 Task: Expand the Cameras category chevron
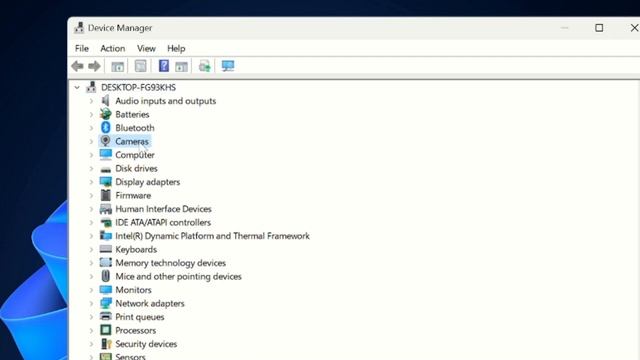tap(91, 142)
